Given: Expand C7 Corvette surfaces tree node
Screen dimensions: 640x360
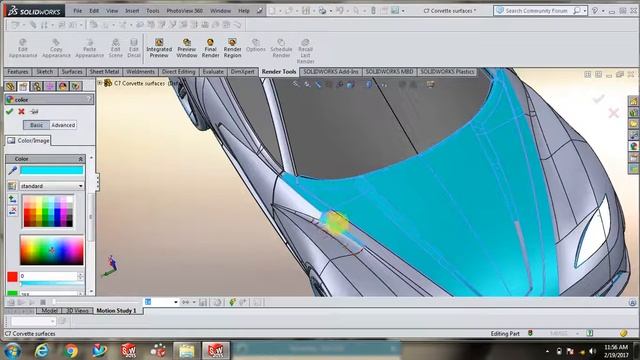Looking at the screenshot, I should pyautogui.click(x=100, y=83).
